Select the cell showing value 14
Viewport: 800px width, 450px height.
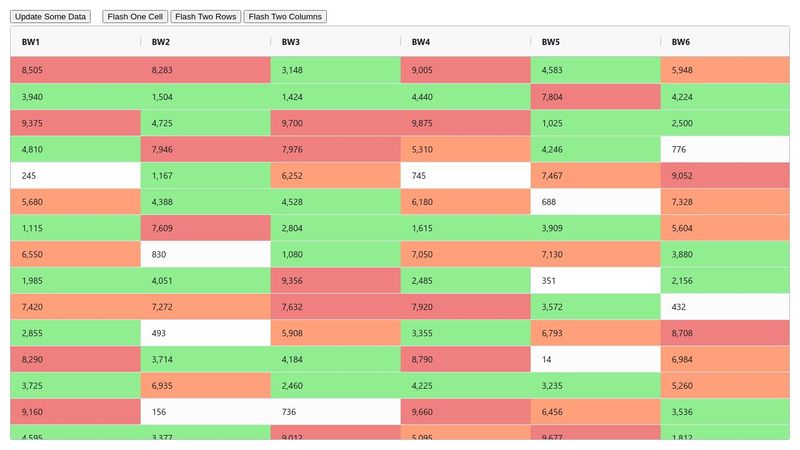click(x=595, y=359)
